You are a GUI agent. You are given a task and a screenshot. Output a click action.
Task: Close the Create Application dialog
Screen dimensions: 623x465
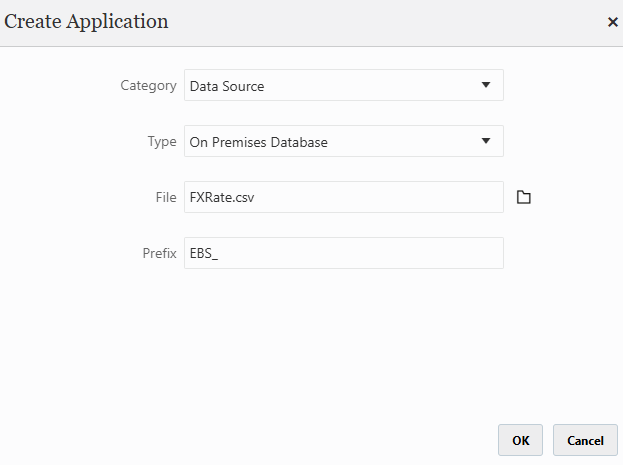[x=613, y=22]
